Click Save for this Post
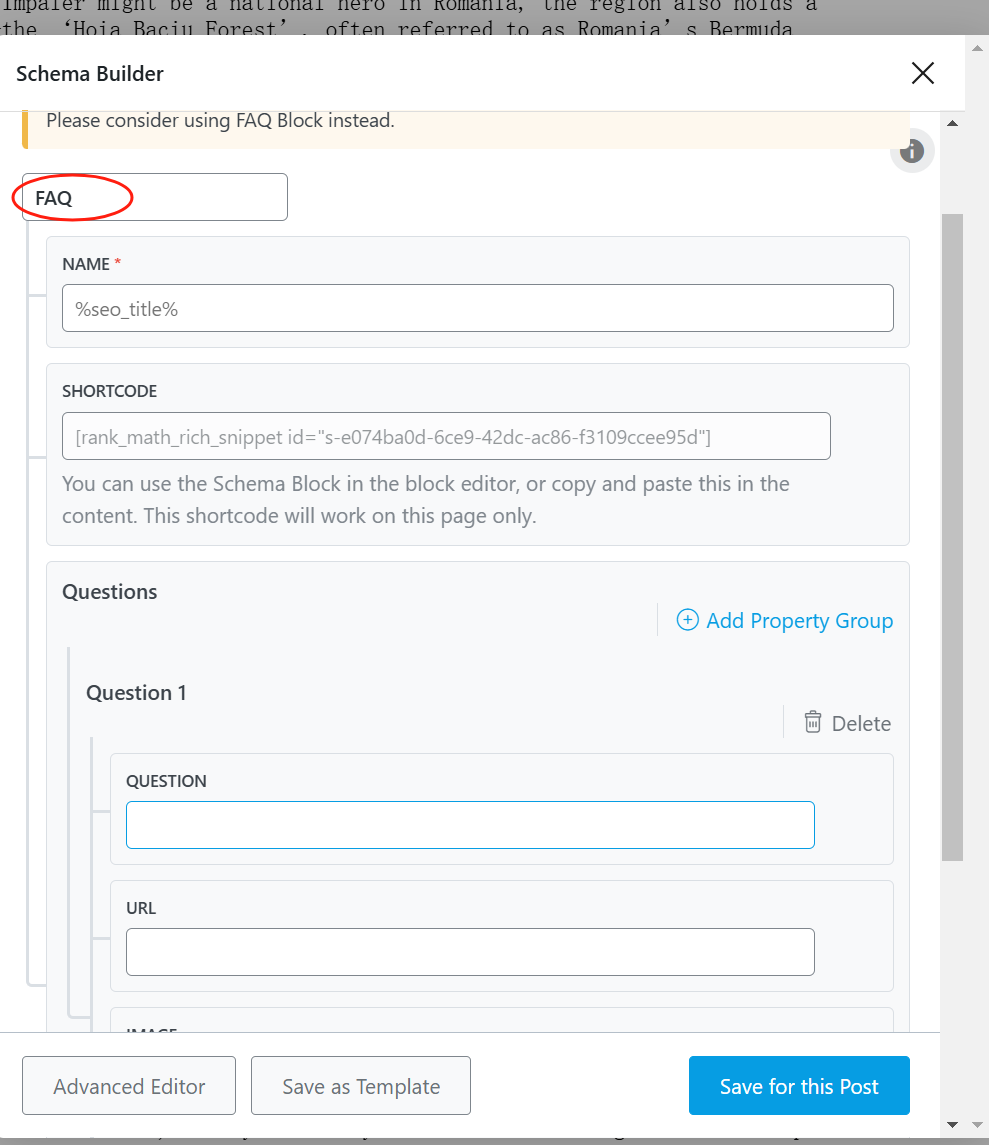Viewport: 989px width, 1145px height. coord(798,1085)
